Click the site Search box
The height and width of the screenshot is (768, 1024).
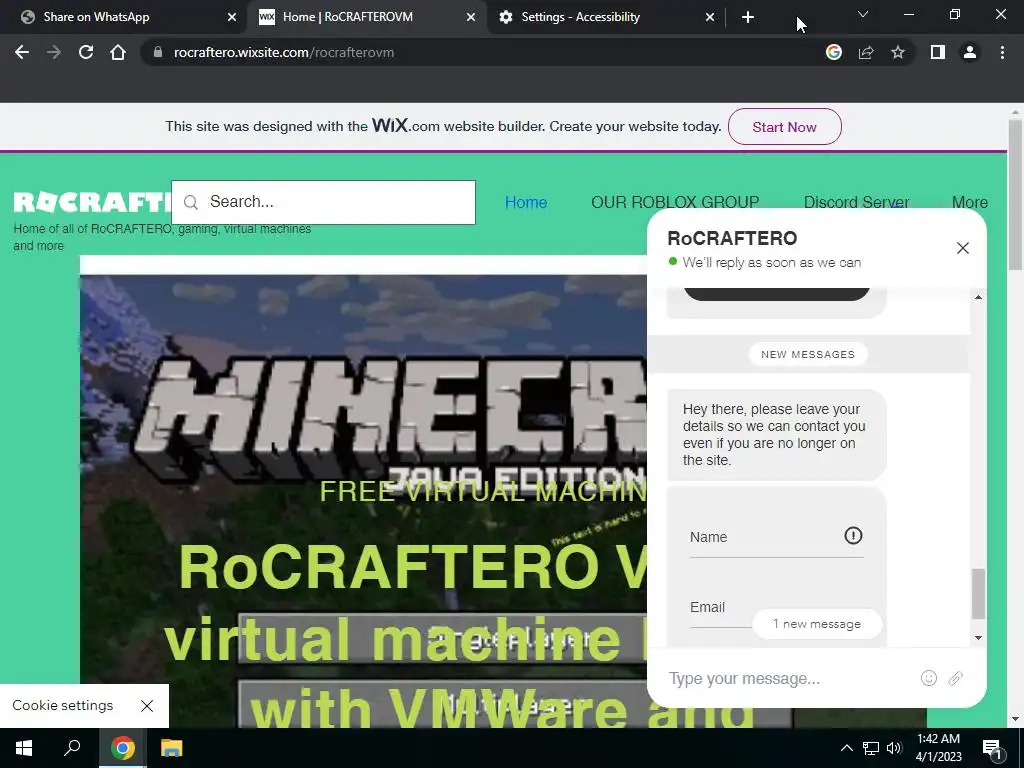point(323,202)
